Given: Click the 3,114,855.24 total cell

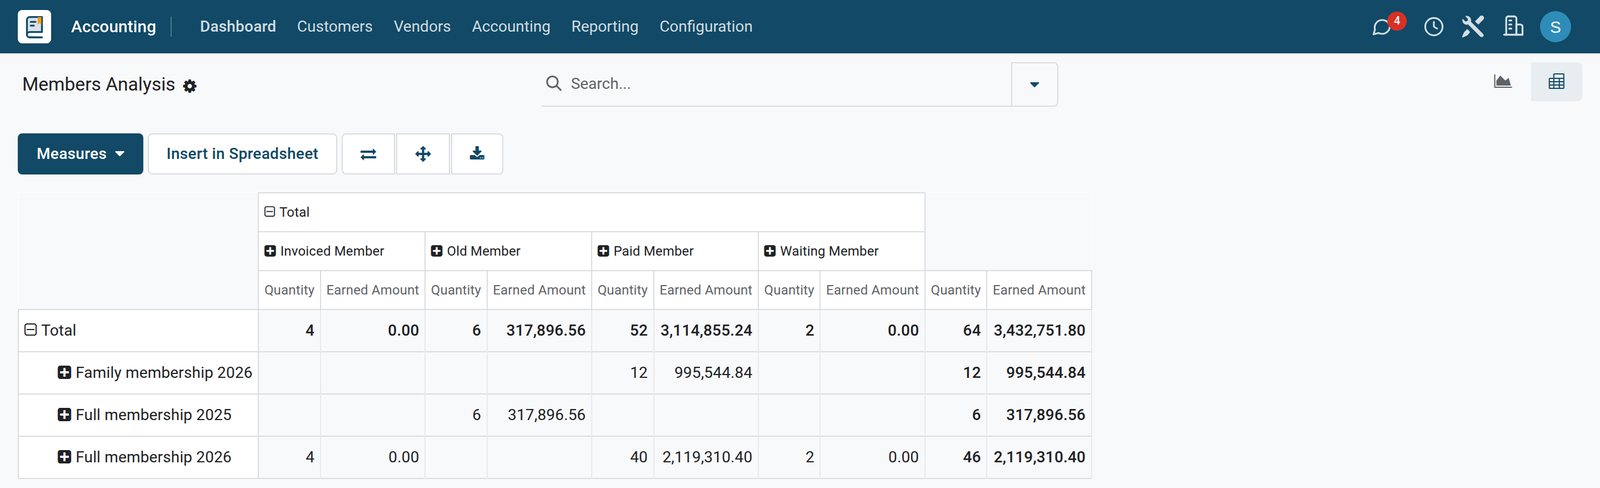Looking at the screenshot, I should [706, 330].
